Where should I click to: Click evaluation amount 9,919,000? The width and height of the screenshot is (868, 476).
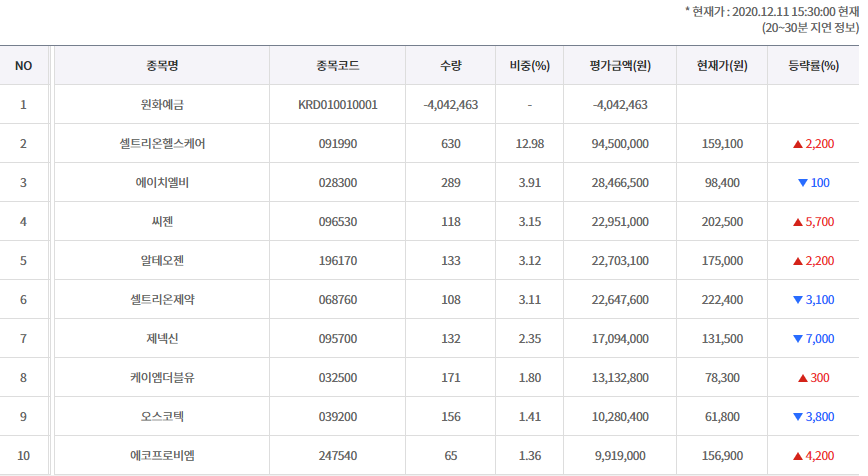coord(620,456)
